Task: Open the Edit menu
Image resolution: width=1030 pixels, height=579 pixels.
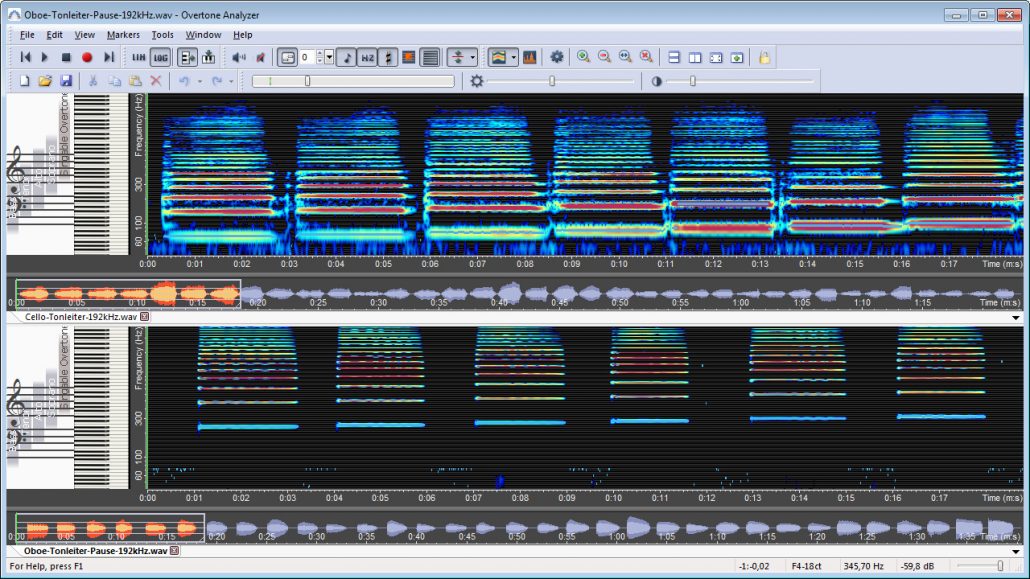Action: coord(55,35)
